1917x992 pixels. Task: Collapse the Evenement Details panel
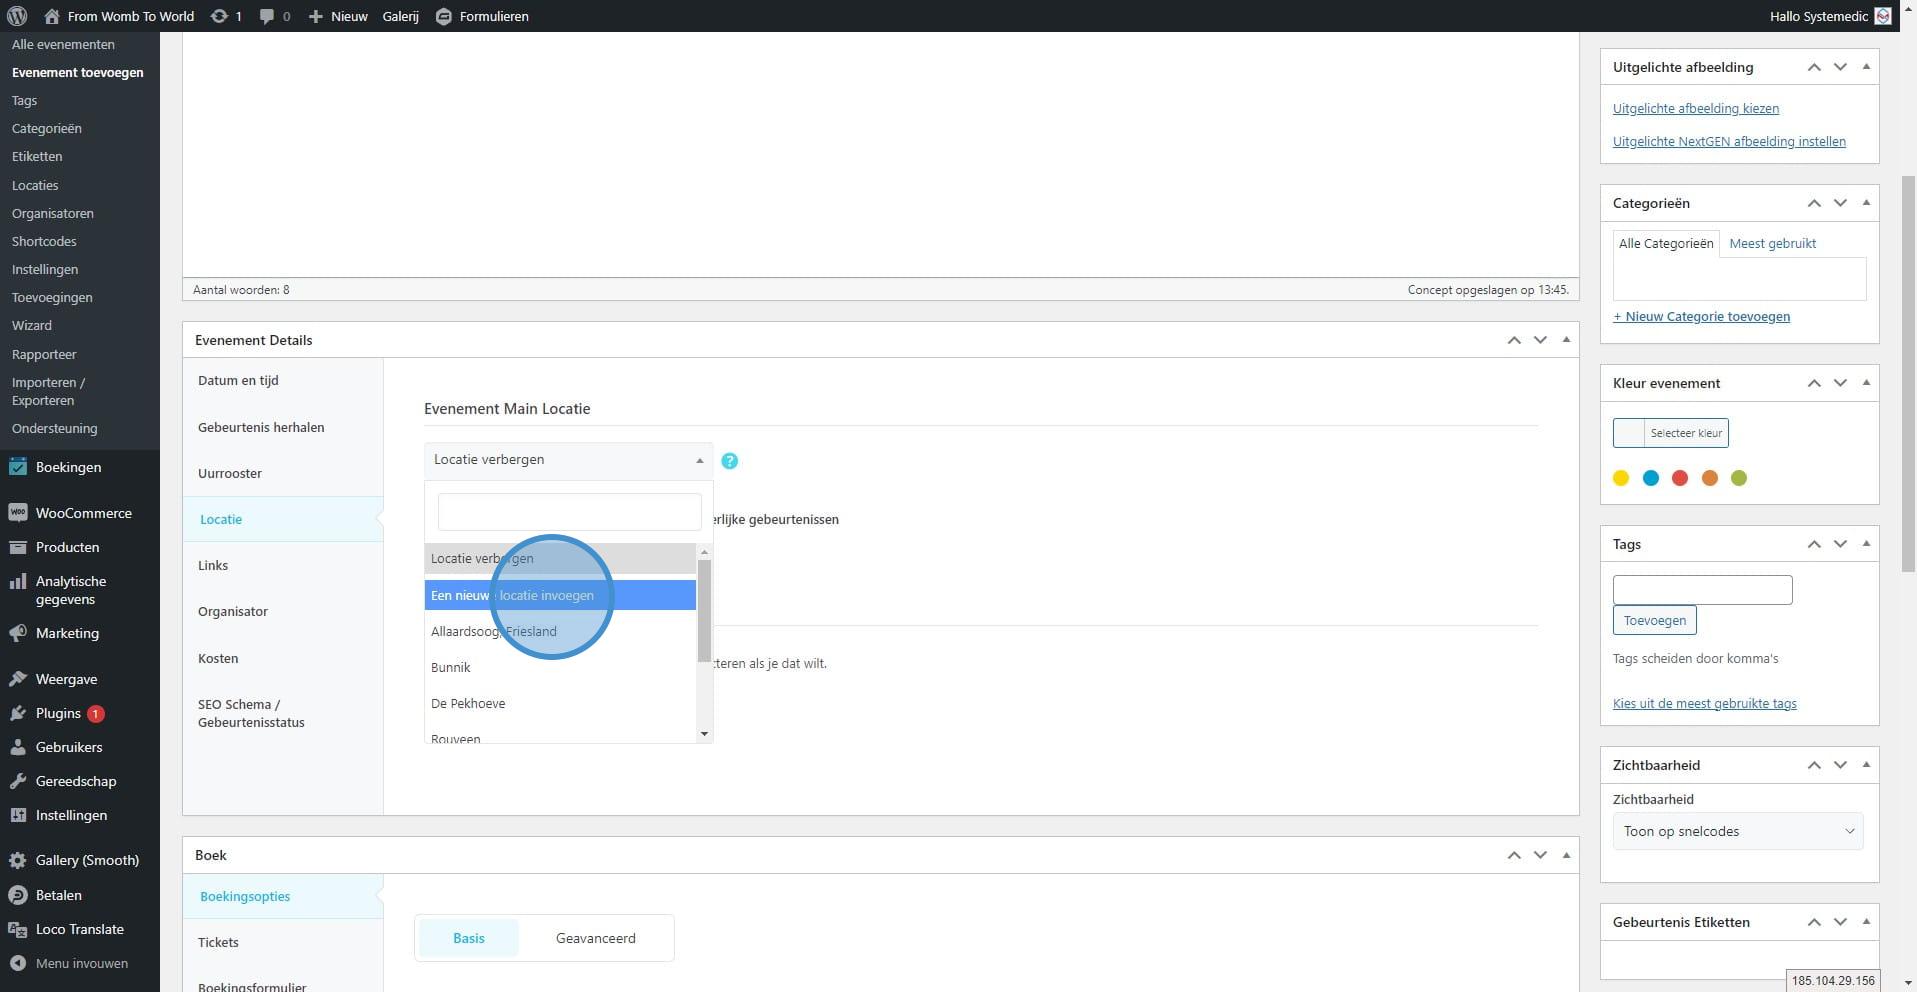point(1566,340)
